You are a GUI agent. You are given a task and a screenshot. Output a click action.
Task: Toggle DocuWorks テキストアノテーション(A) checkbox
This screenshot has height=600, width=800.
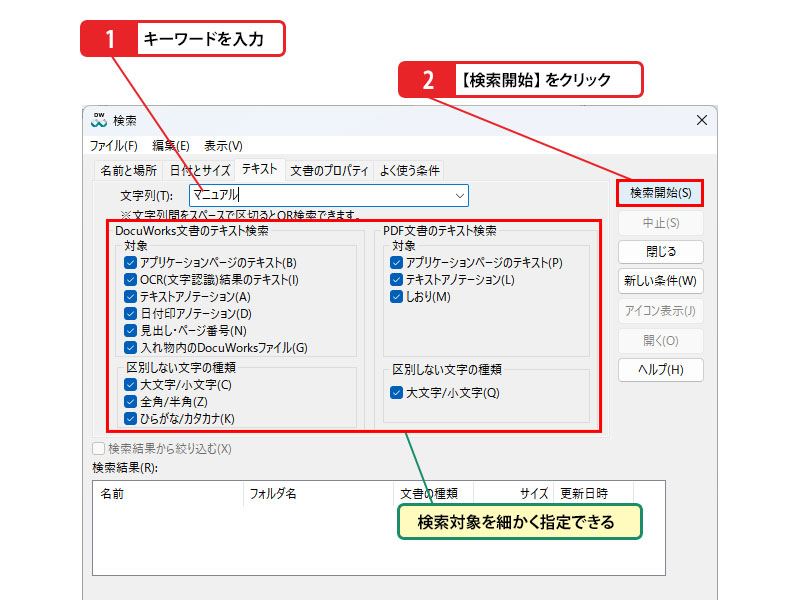(130, 296)
